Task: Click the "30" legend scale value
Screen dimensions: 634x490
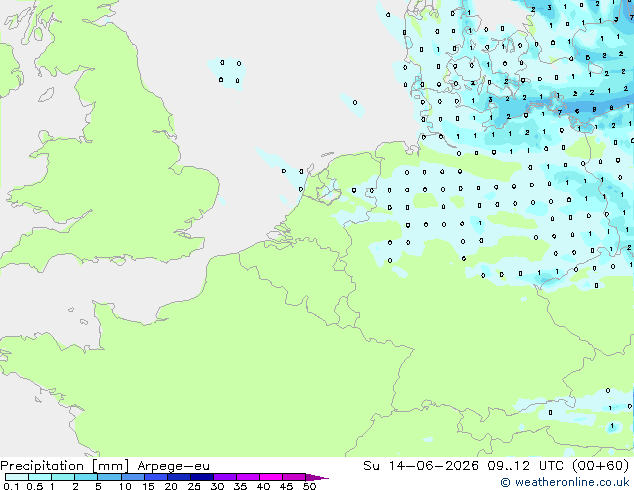Action: tap(217, 486)
